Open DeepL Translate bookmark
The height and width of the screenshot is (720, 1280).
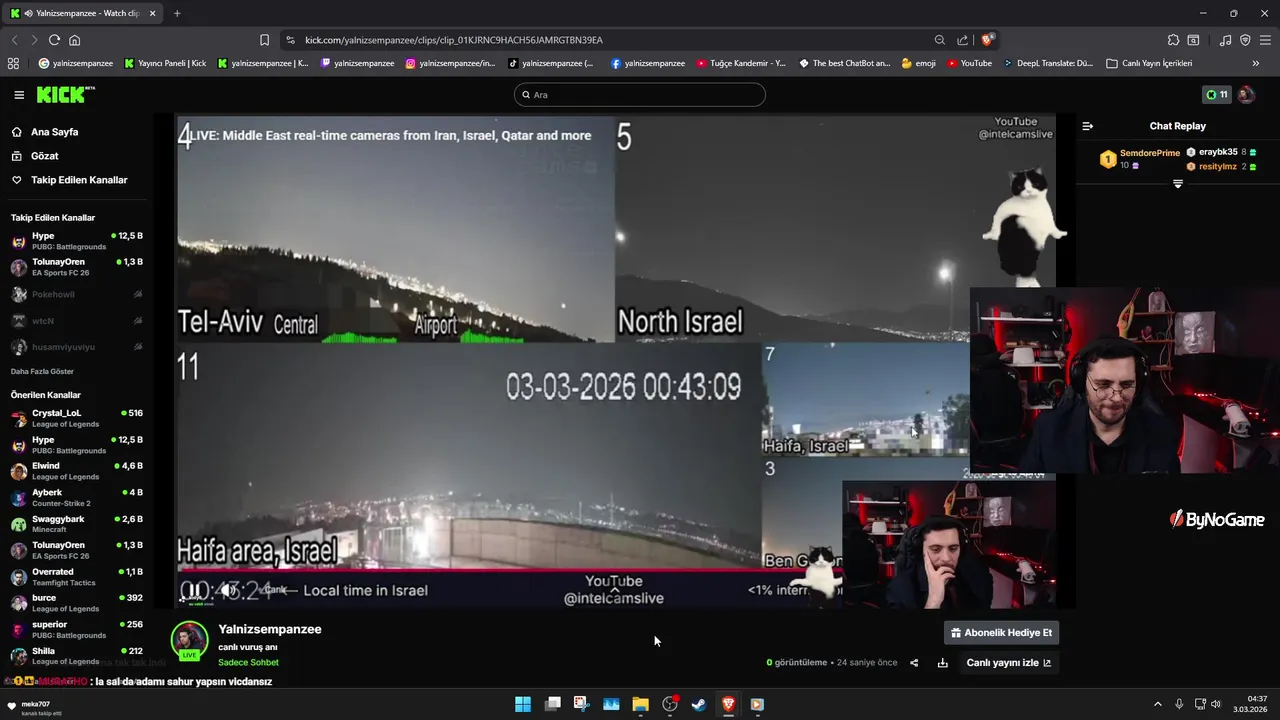[1048, 63]
